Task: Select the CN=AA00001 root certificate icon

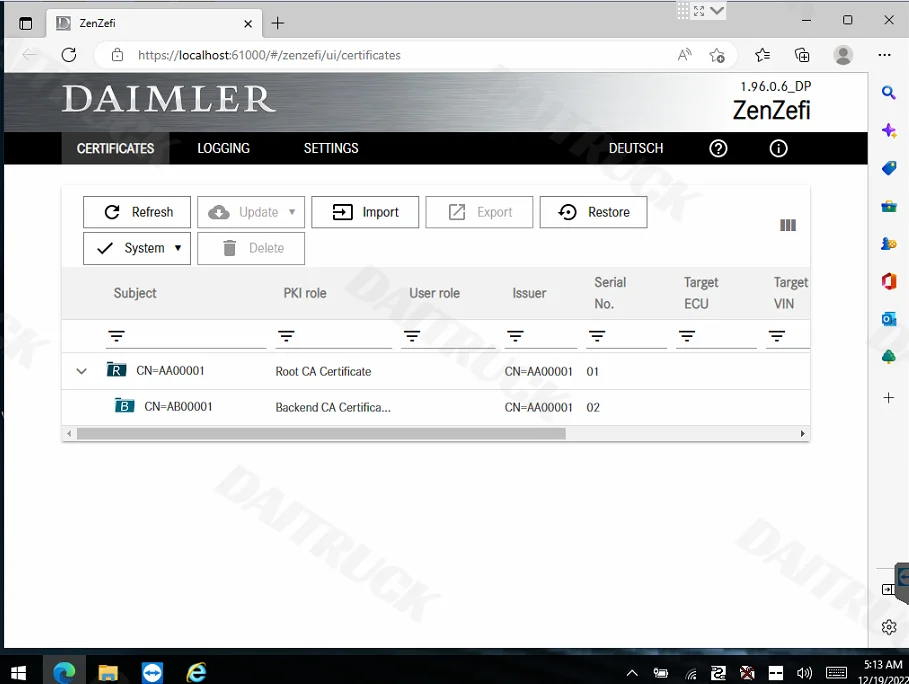Action: pyautogui.click(x=117, y=370)
